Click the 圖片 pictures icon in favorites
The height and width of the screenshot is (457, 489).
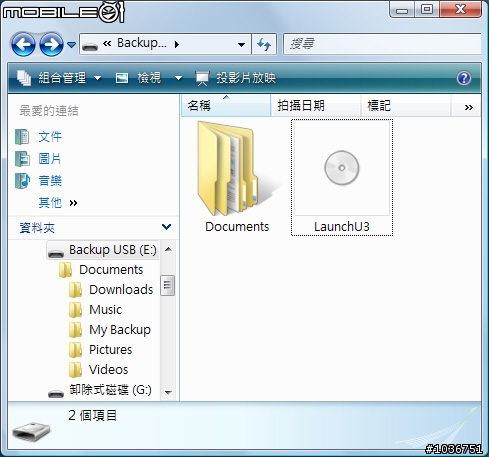click(22, 159)
